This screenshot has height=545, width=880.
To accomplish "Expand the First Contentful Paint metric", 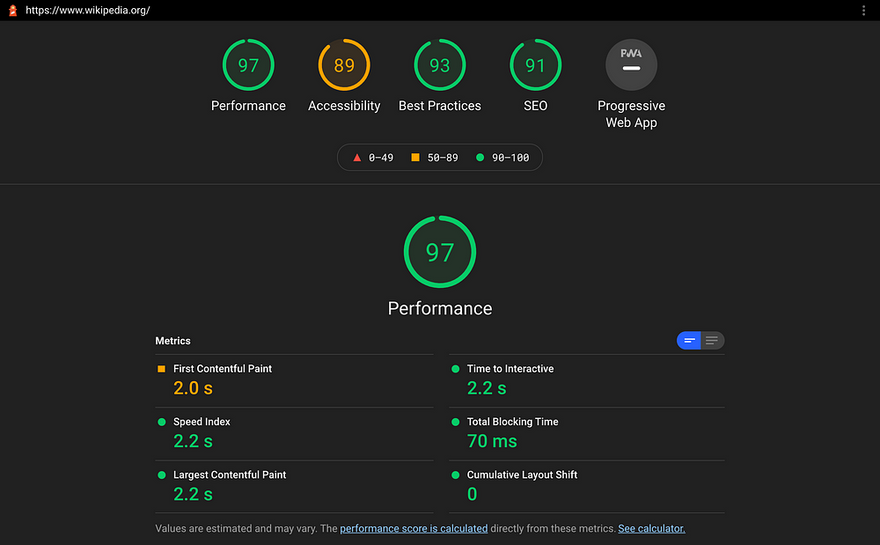I will click(x=294, y=381).
